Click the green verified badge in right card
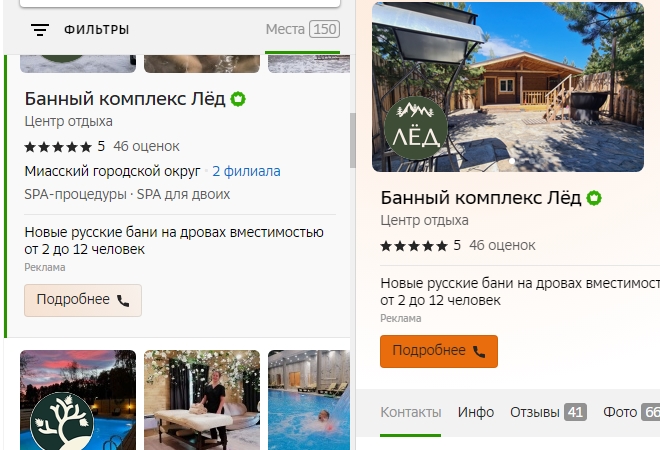This screenshot has height=450, width=660. (x=594, y=198)
